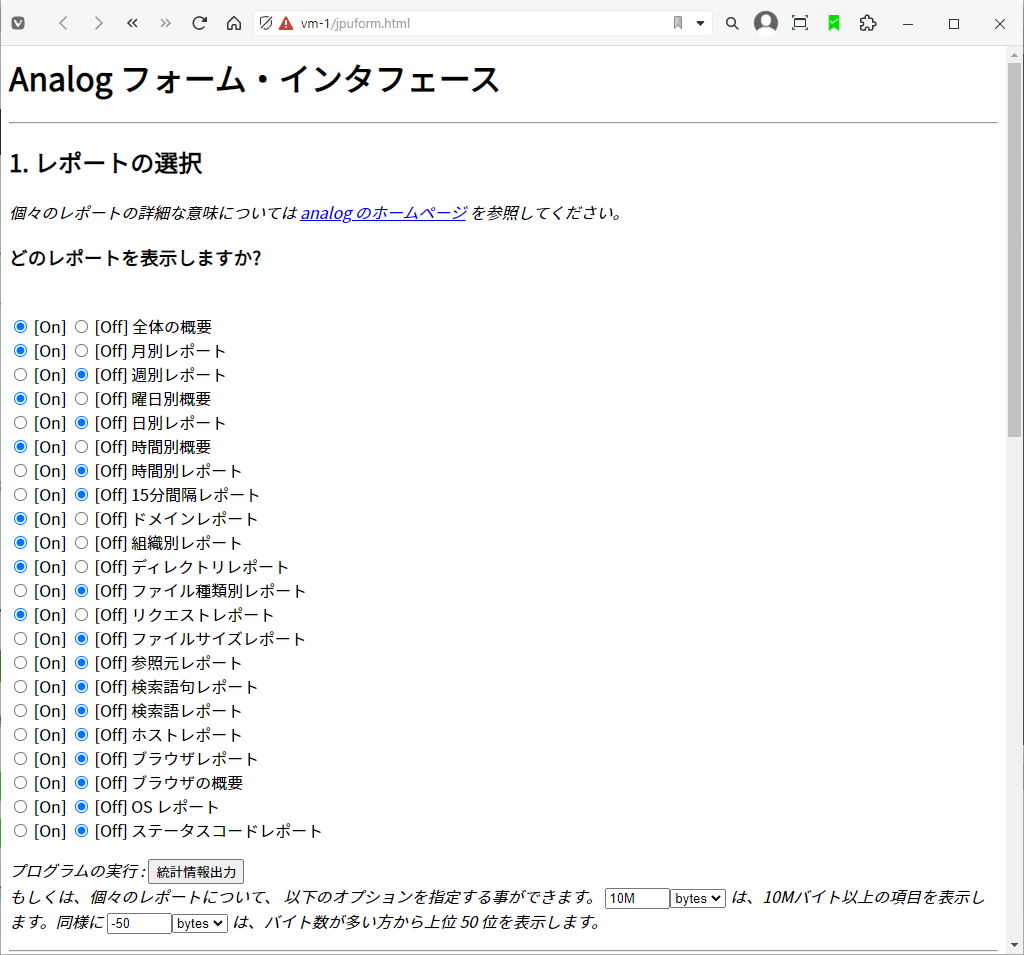Open the extensions puzzle icon
This screenshot has width=1024, height=955.
tap(868, 24)
